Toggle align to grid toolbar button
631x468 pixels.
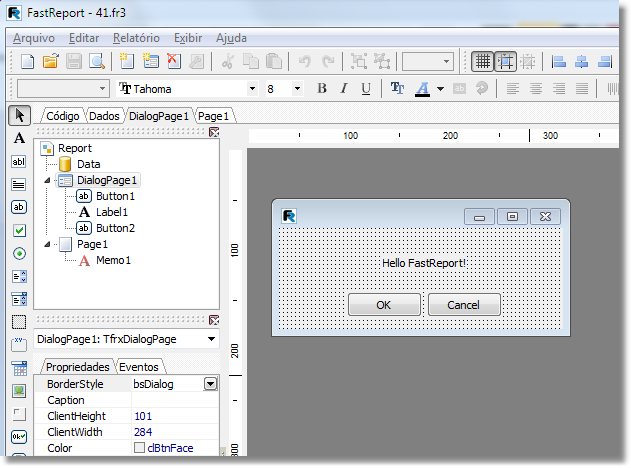[x=505, y=62]
